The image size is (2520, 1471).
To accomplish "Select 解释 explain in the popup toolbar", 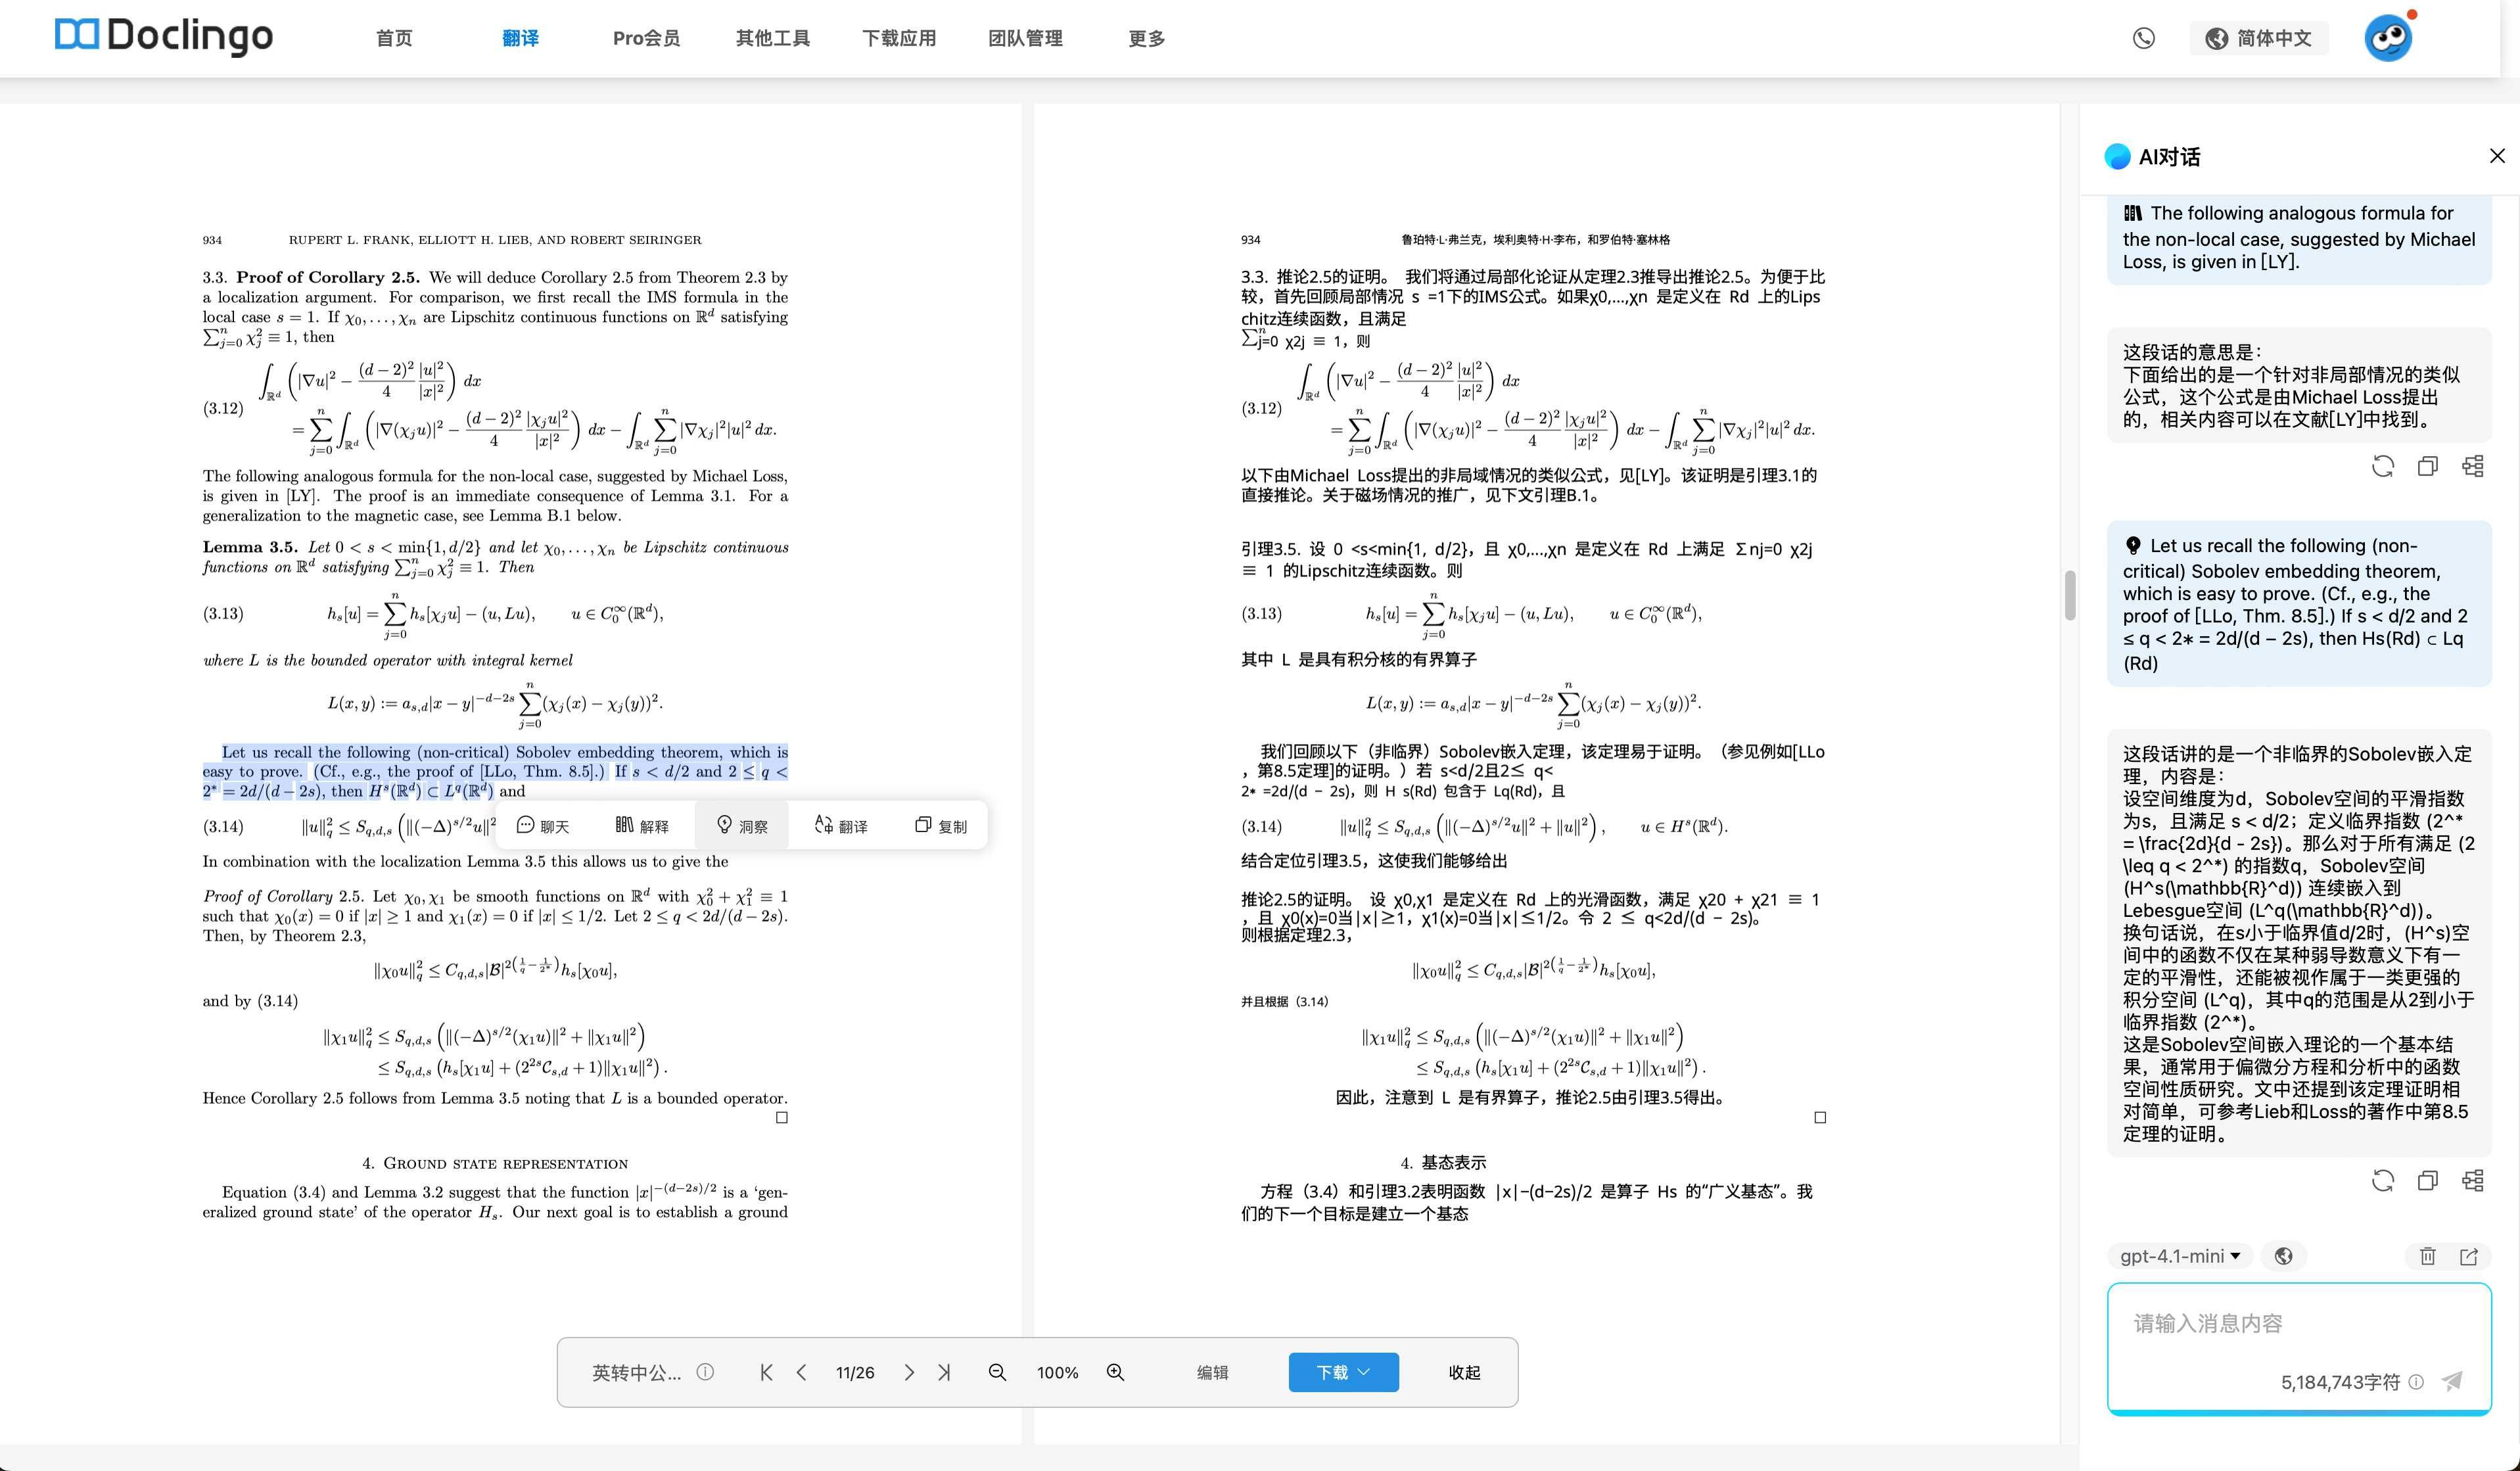I will point(642,826).
